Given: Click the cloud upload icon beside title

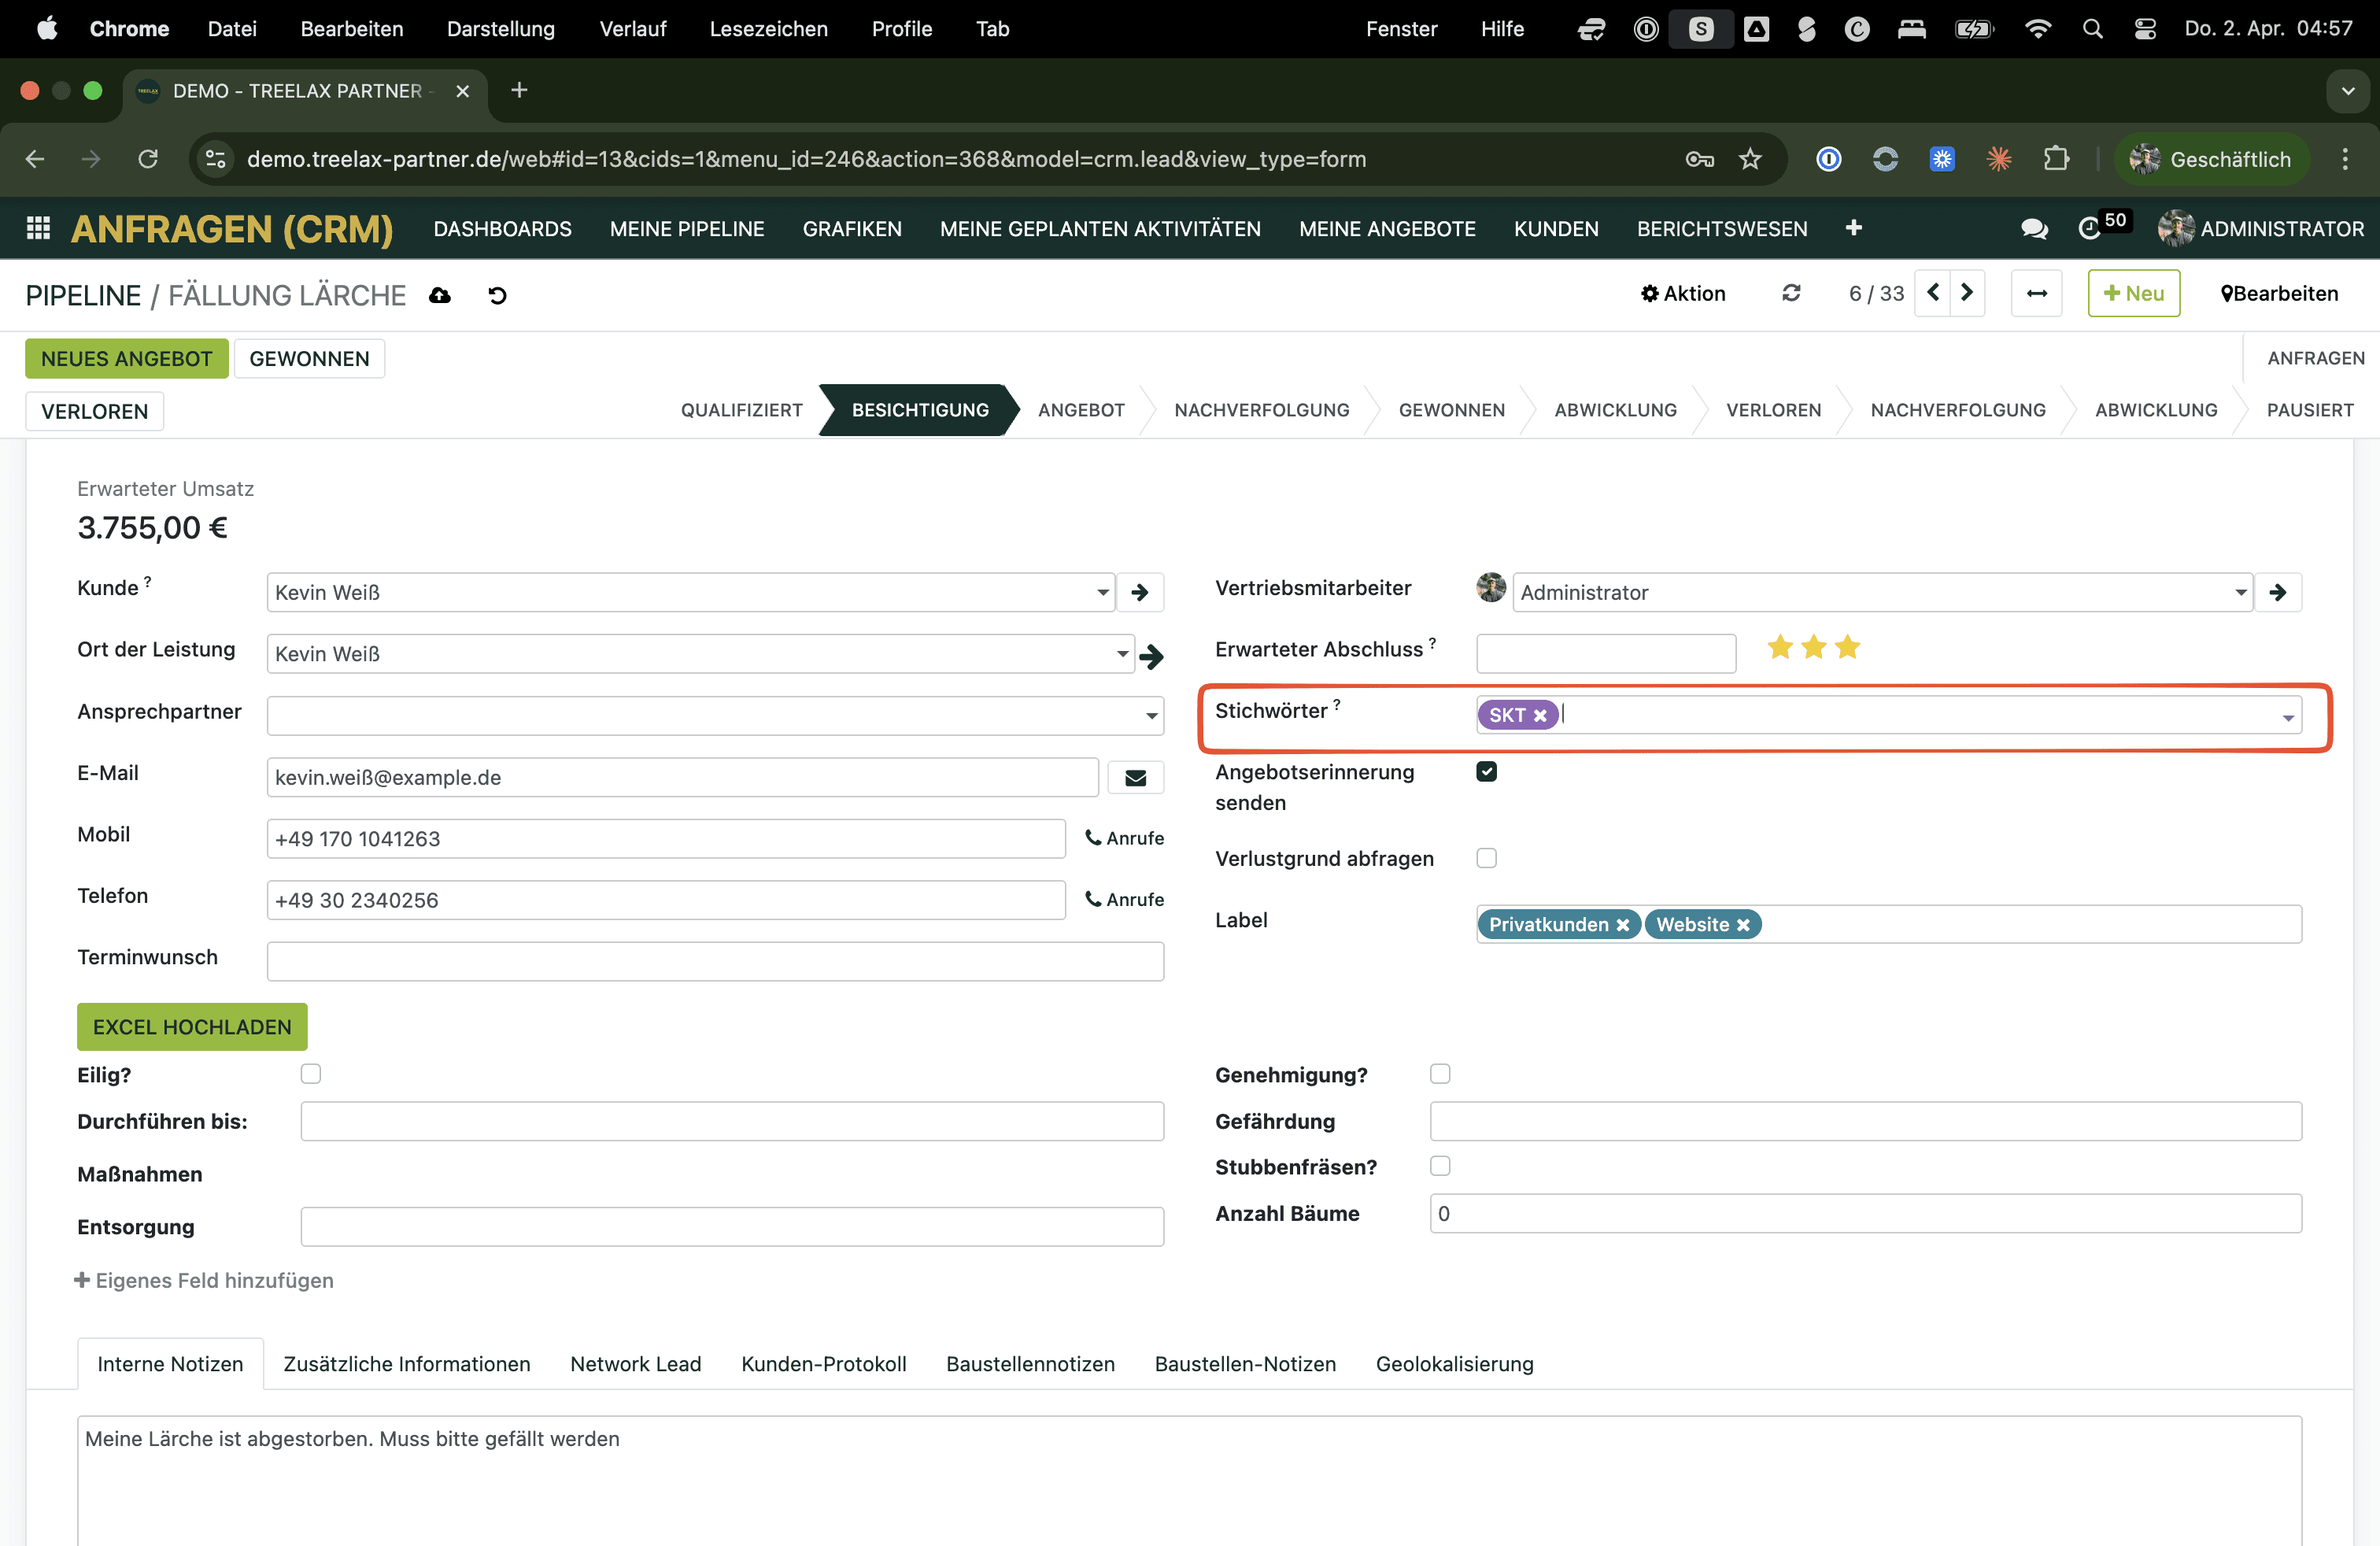Looking at the screenshot, I should 440,295.
